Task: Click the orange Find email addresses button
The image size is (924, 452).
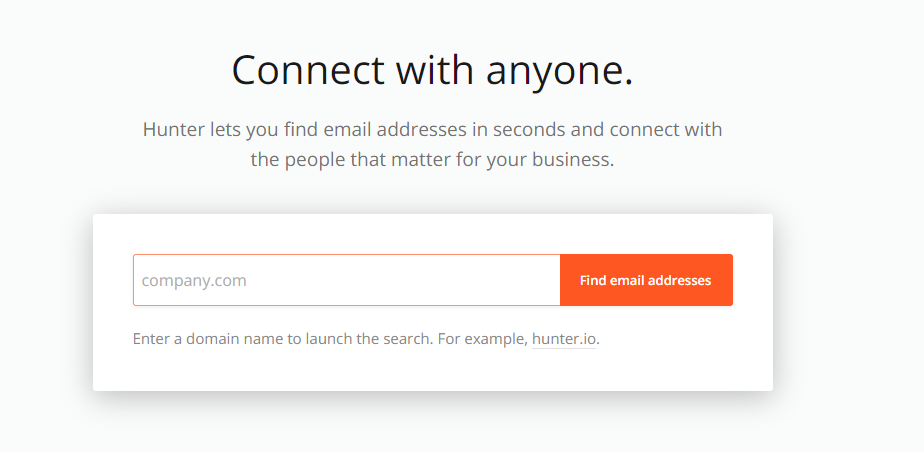Action: 646,280
